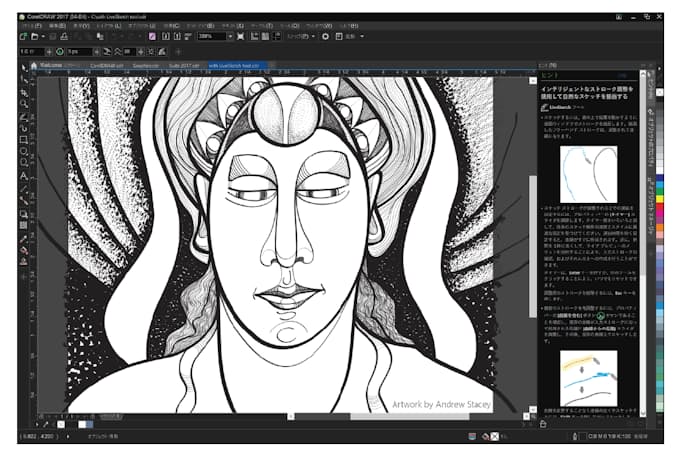This screenshot has height=463, width=680.
Task: Select the Zoom magnifier tool
Action: click(x=24, y=104)
